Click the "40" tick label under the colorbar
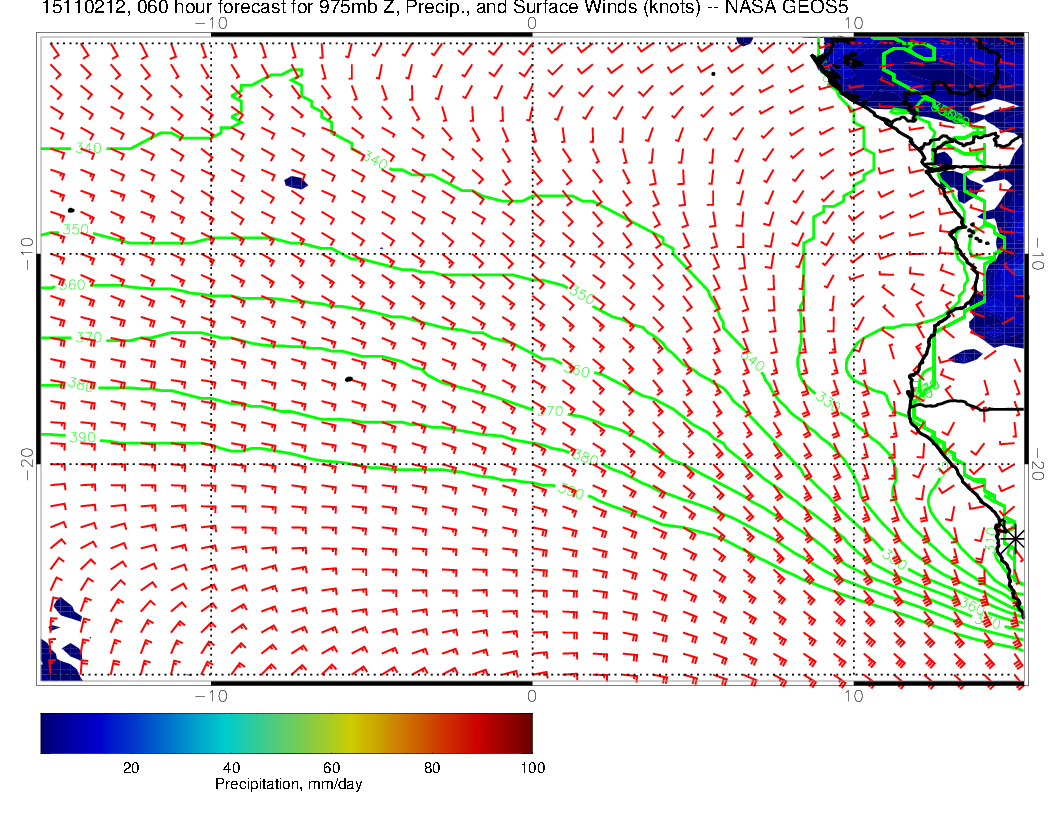Screen dimensions: 1056x816 (231, 768)
